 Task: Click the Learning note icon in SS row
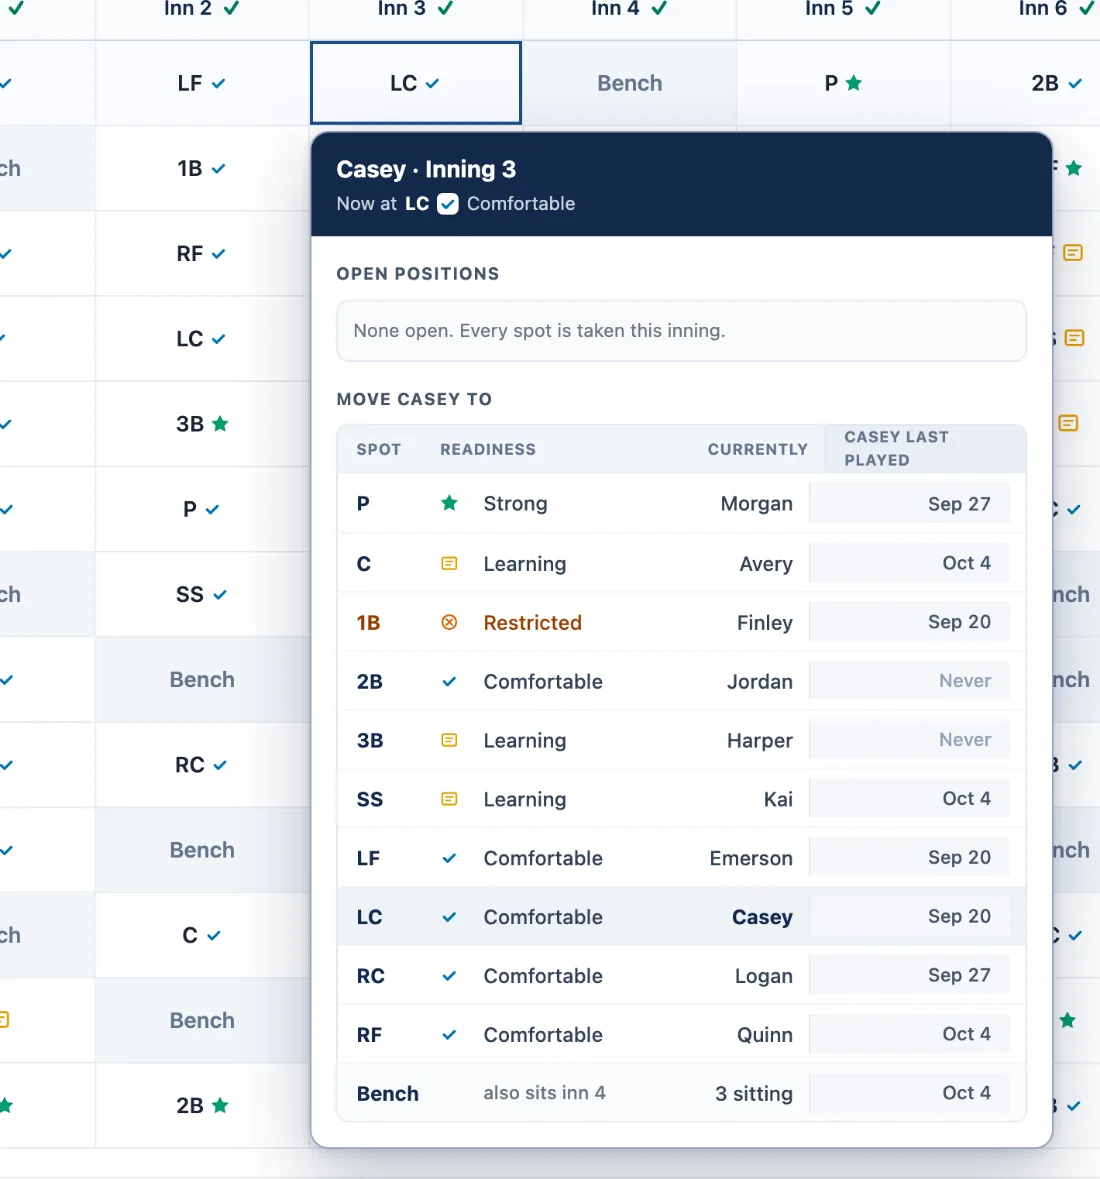click(449, 799)
